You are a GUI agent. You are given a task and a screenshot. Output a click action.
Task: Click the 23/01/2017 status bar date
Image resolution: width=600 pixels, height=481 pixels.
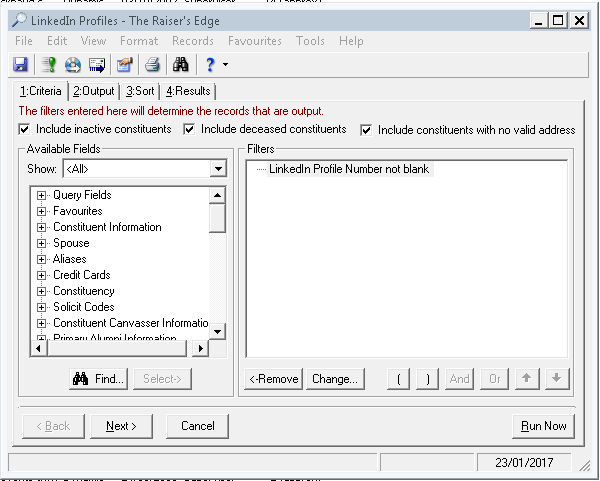(524, 463)
